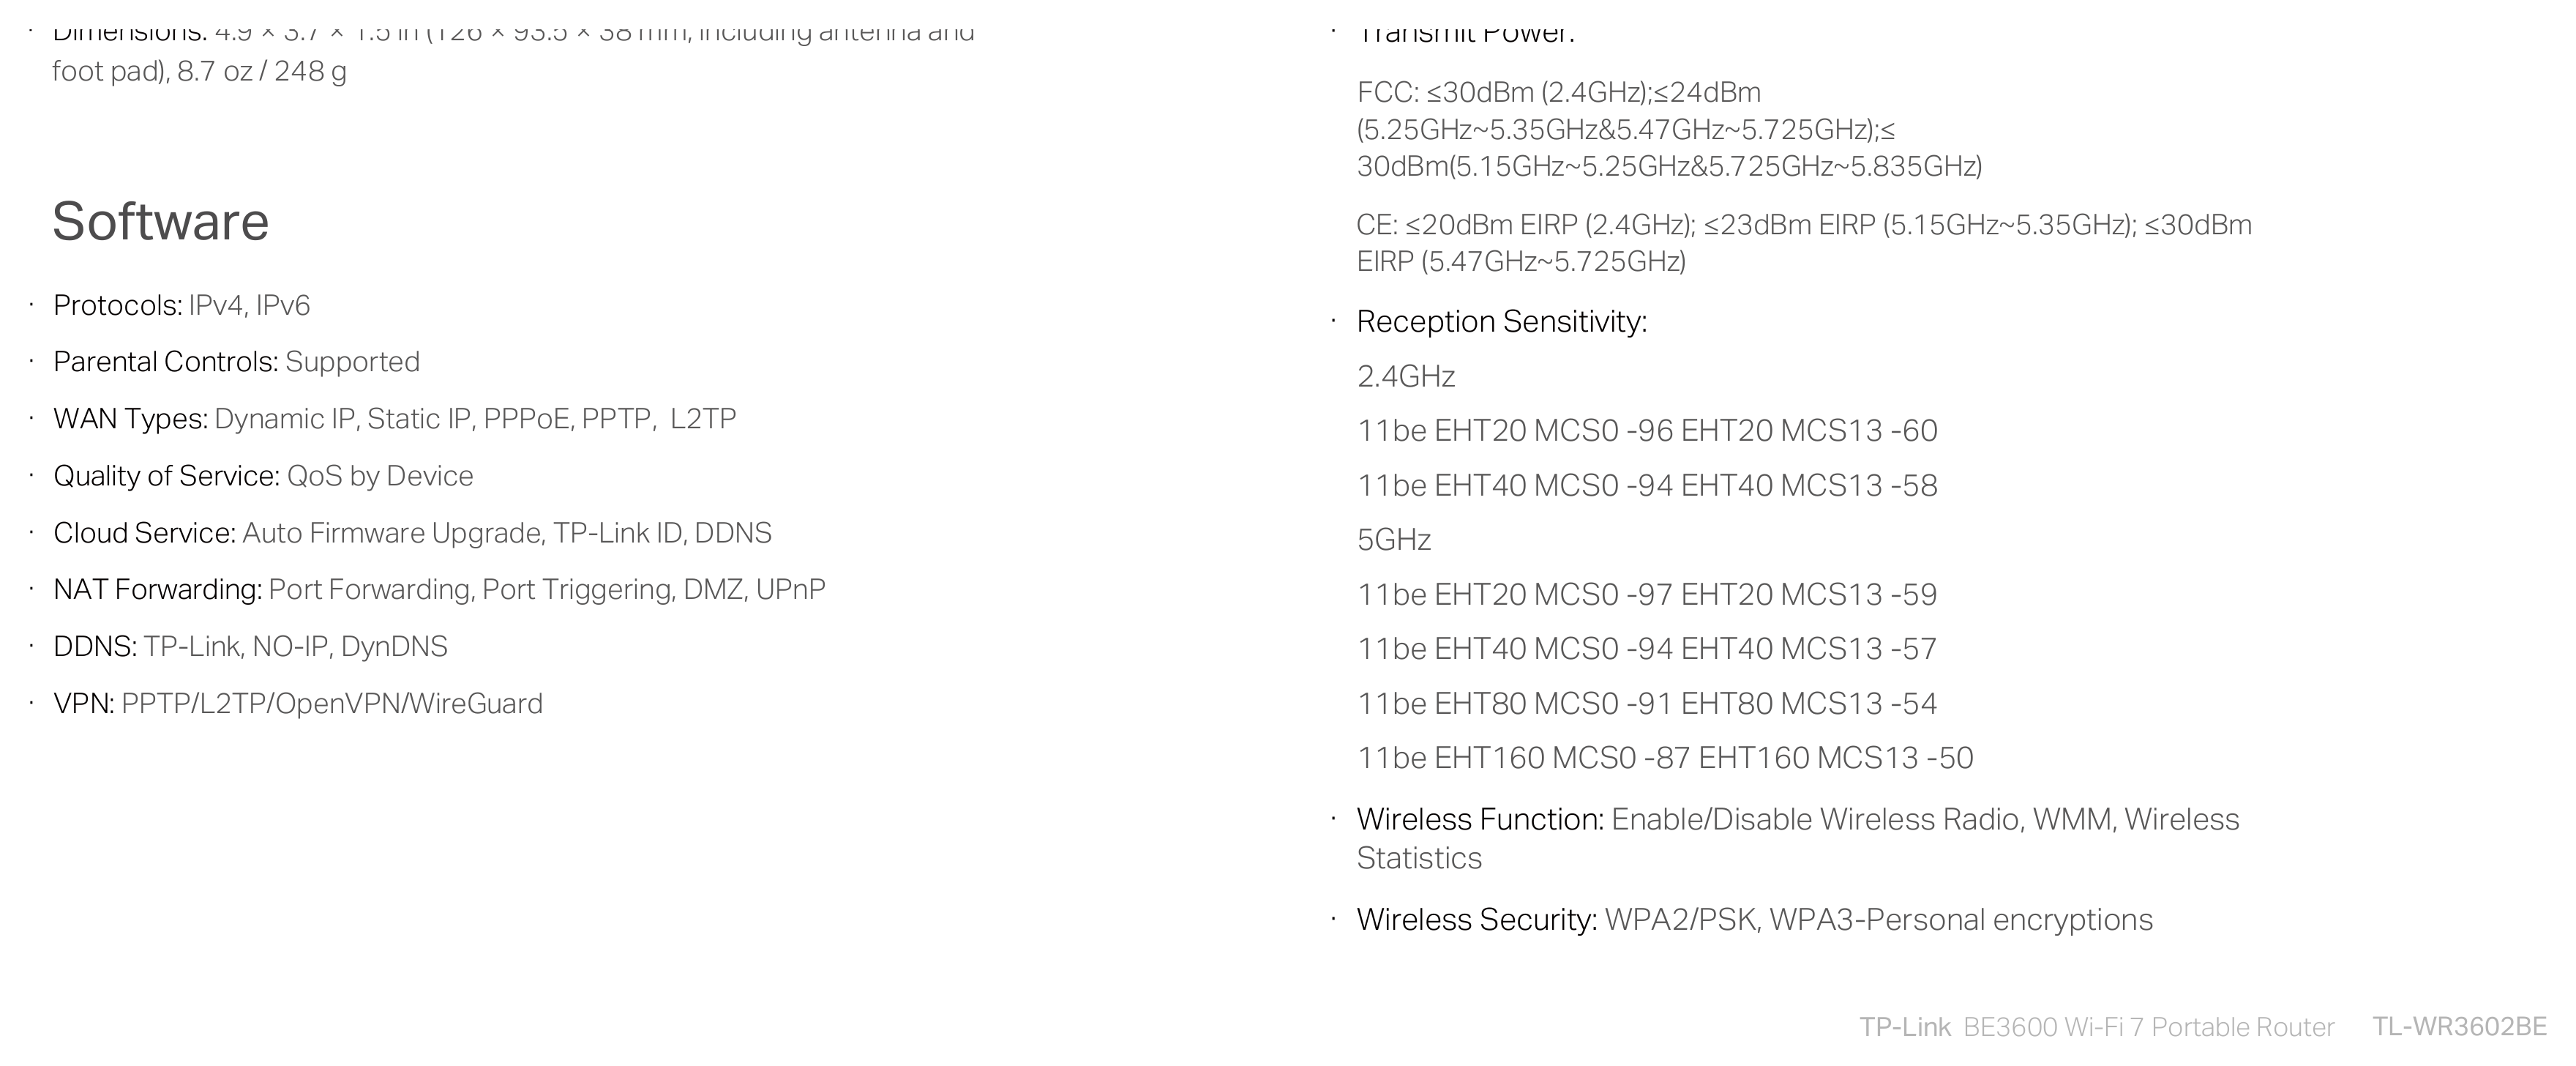Click PPTP/L2TP/OpenVPN/WireGuard text

[332, 703]
